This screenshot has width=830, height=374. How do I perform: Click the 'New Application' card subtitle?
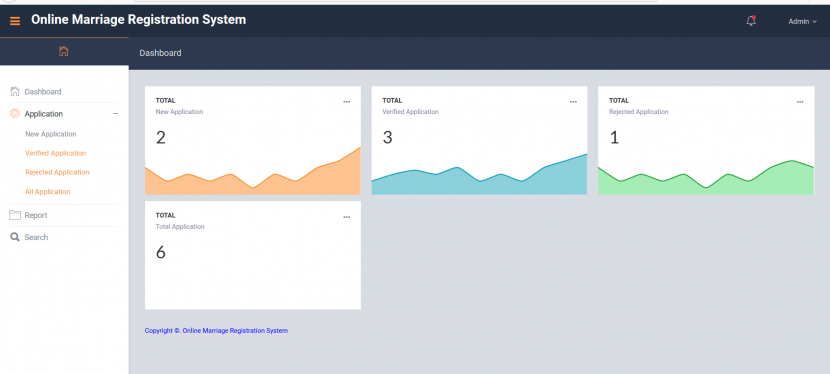[x=179, y=112]
